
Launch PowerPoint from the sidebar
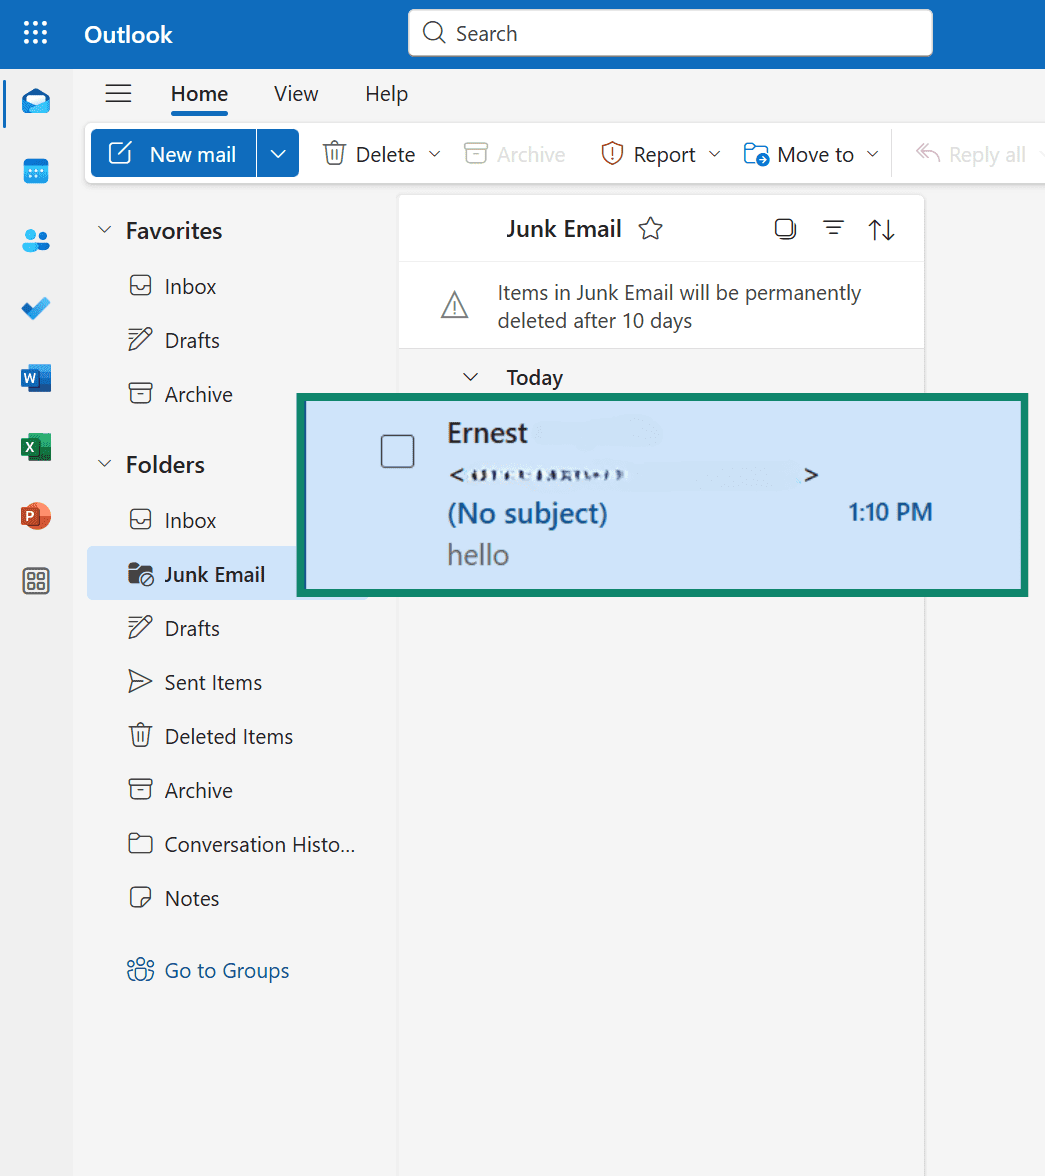tap(35, 516)
